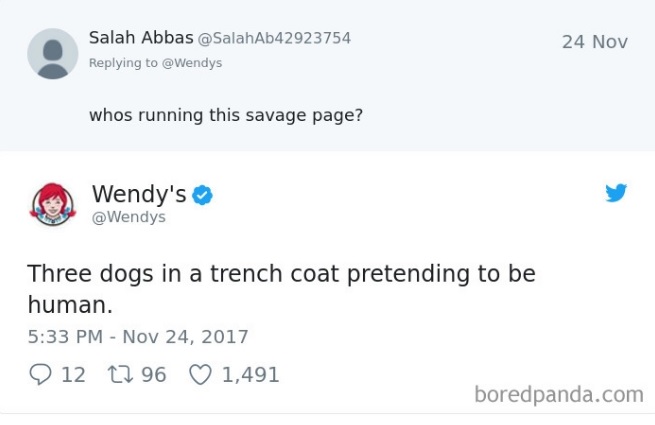Open the 5:33 PM - Nov 24, 2017 timestamp
655x425 pixels.
138,337
